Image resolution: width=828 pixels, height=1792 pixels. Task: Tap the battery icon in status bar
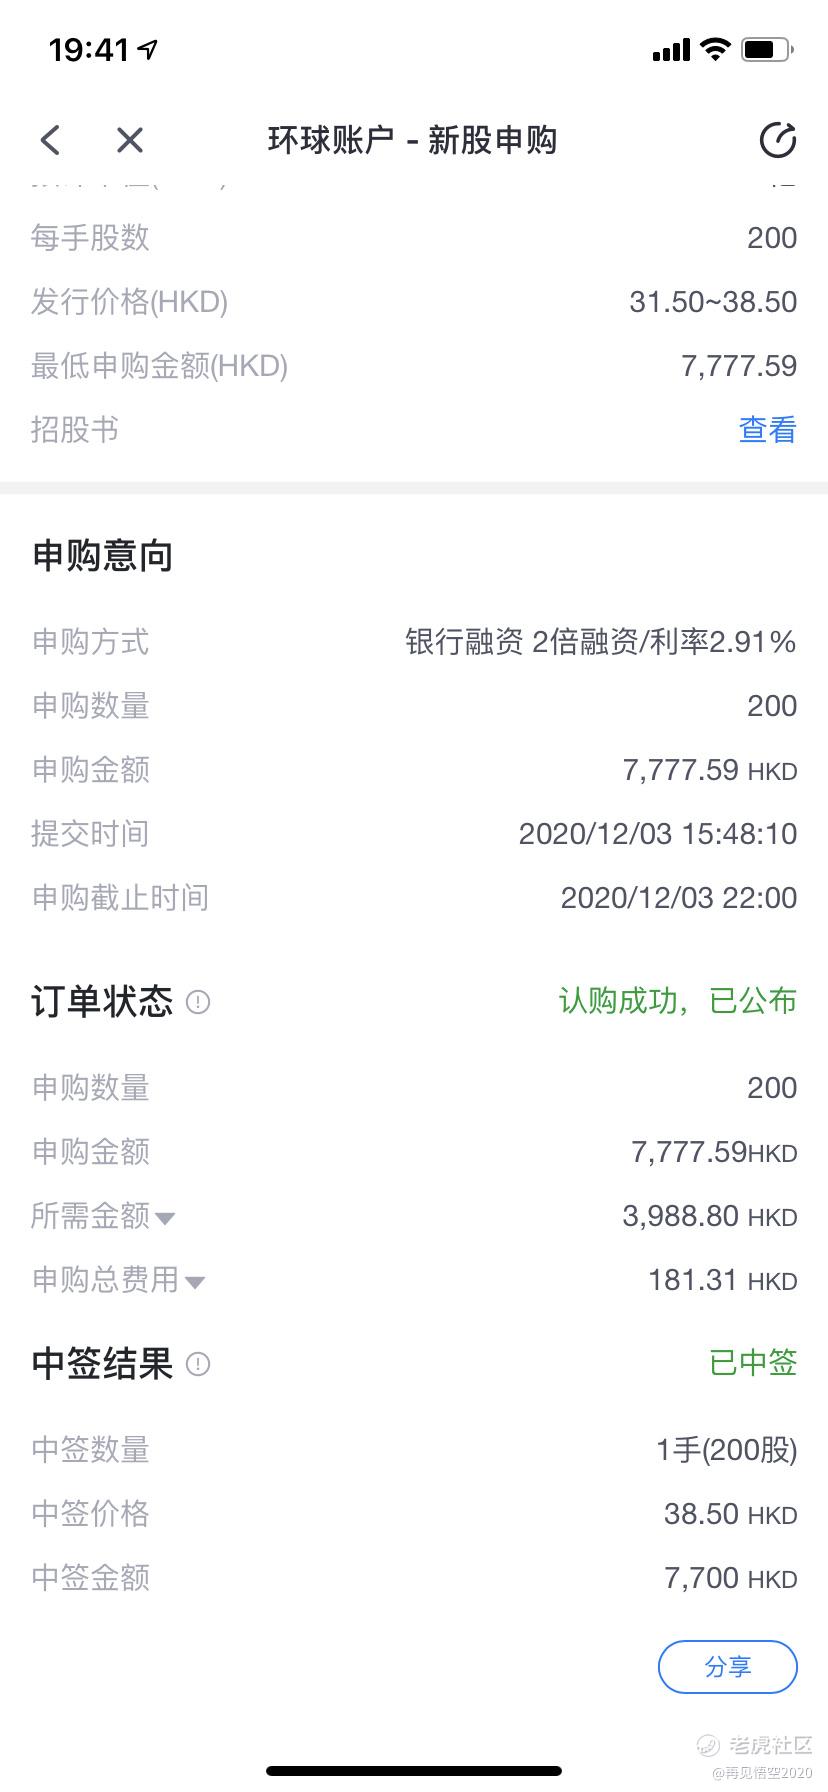tap(768, 49)
